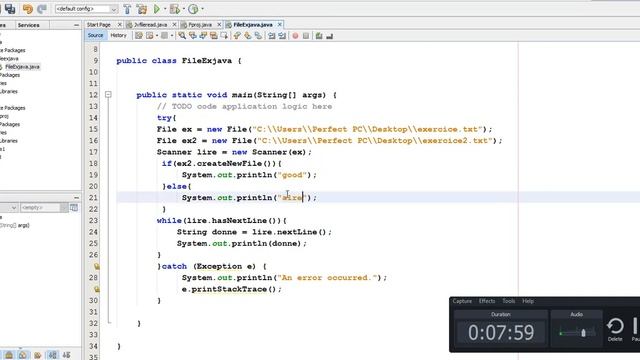Screen dimensions: 640x360
Task: Click the Save All toolbar icon
Action: 10,9
